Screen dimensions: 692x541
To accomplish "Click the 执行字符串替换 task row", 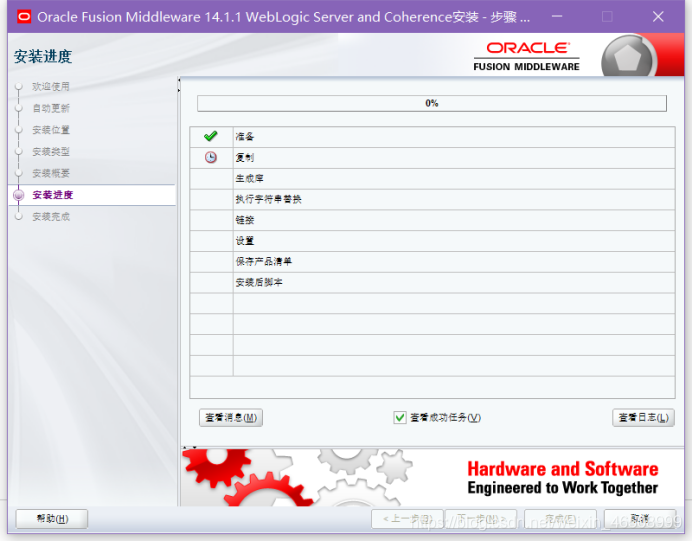I will click(432, 199).
